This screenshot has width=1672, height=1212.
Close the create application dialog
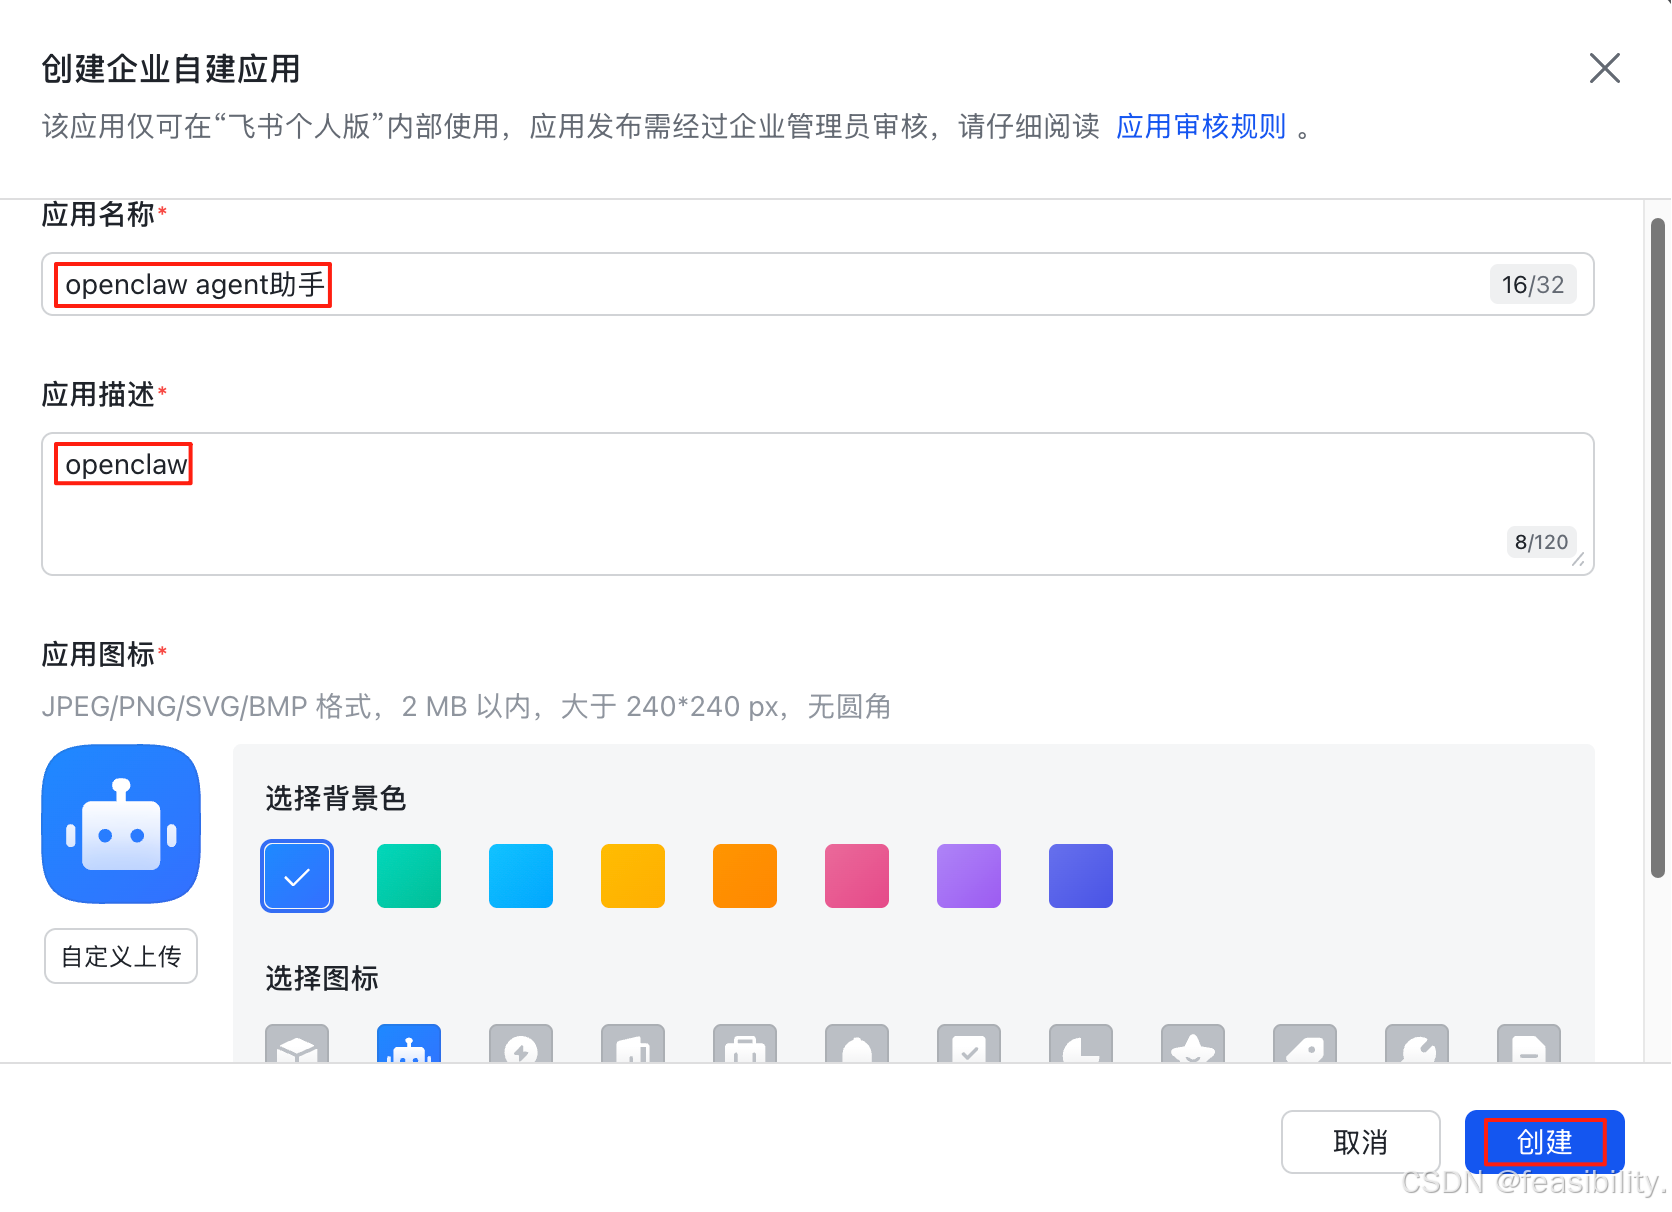(1604, 68)
